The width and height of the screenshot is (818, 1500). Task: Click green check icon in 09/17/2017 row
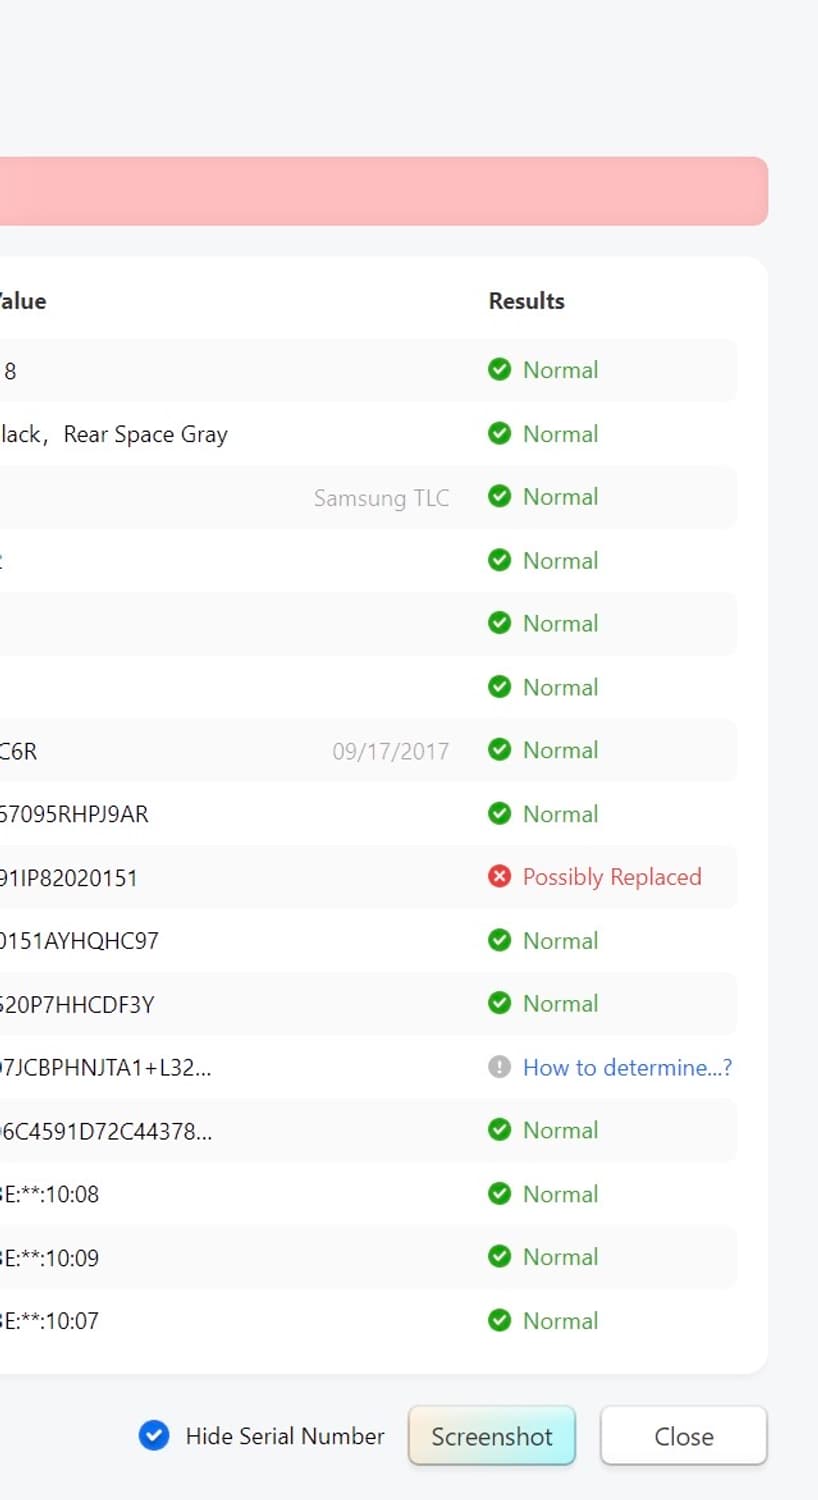click(499, 750)
